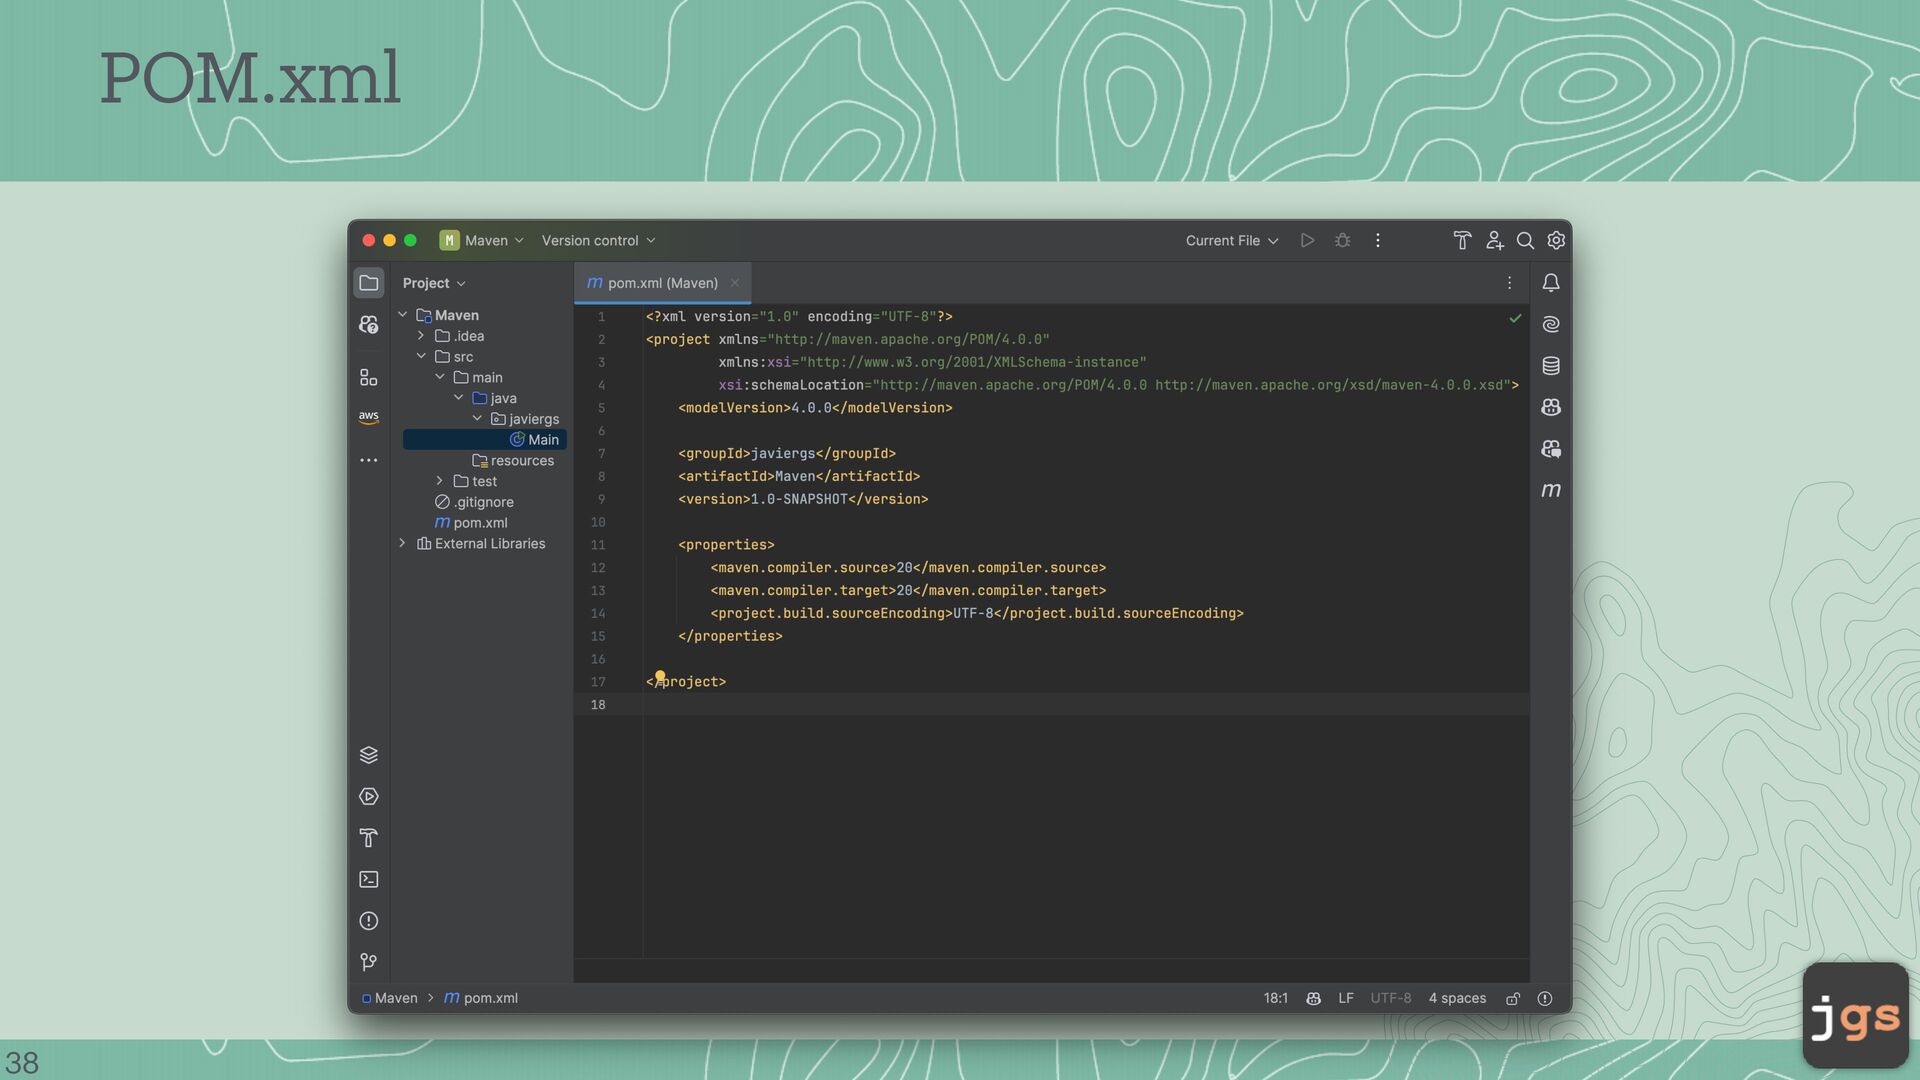This screenshot has height=1080, width=1920.
Task: Click the 4 spaces indent setting
Action: click(1456, 998)
